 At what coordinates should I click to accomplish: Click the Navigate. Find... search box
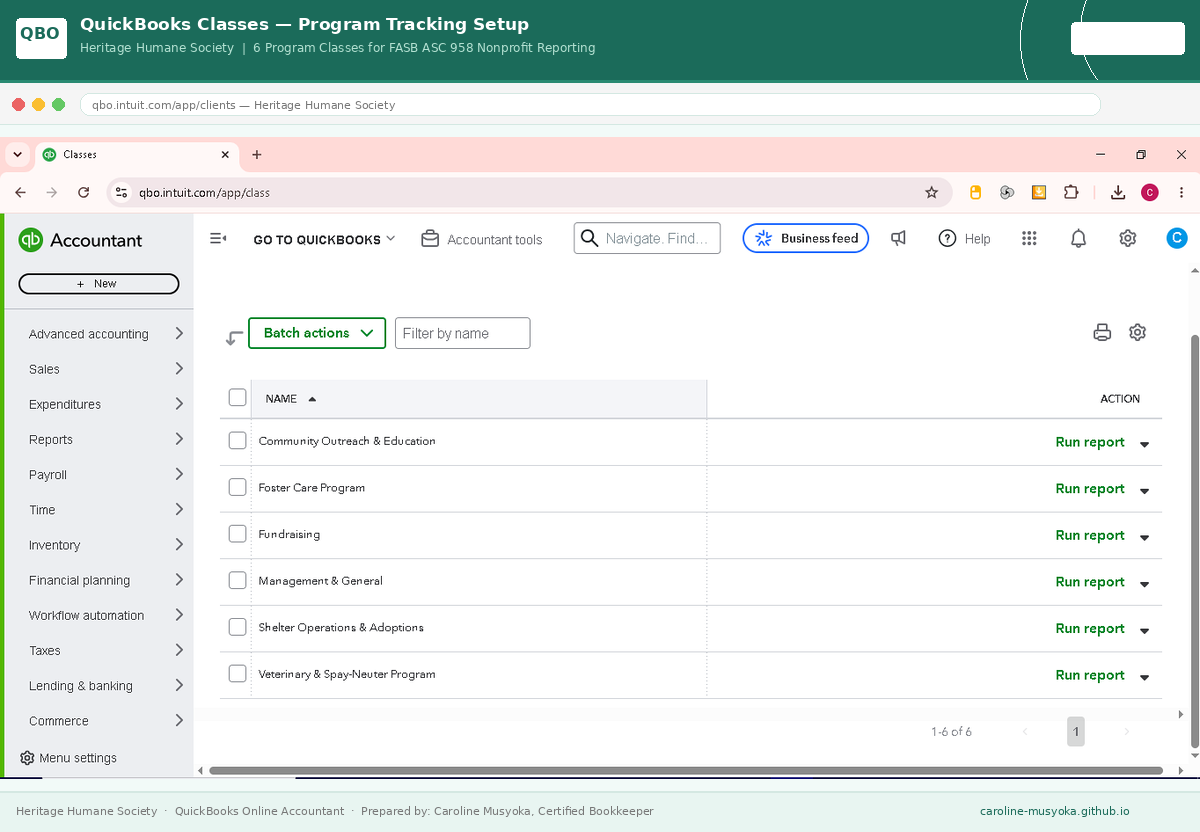(647, 238)
